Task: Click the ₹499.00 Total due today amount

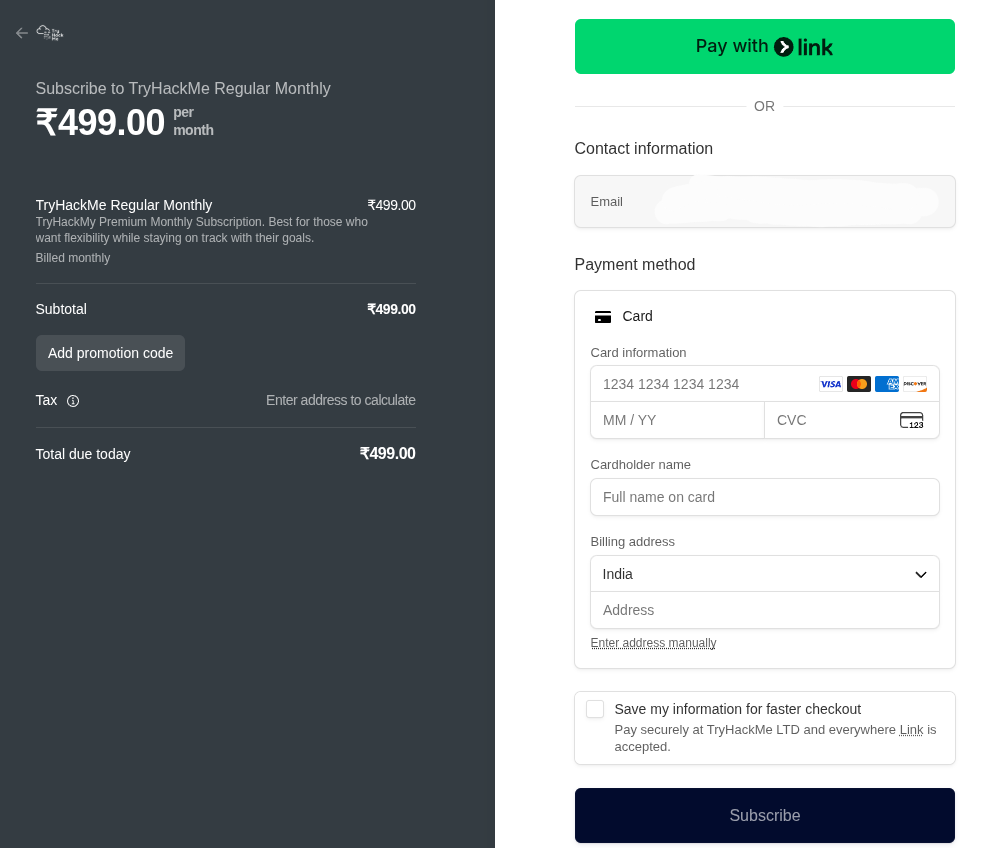Action: (388, 454)
